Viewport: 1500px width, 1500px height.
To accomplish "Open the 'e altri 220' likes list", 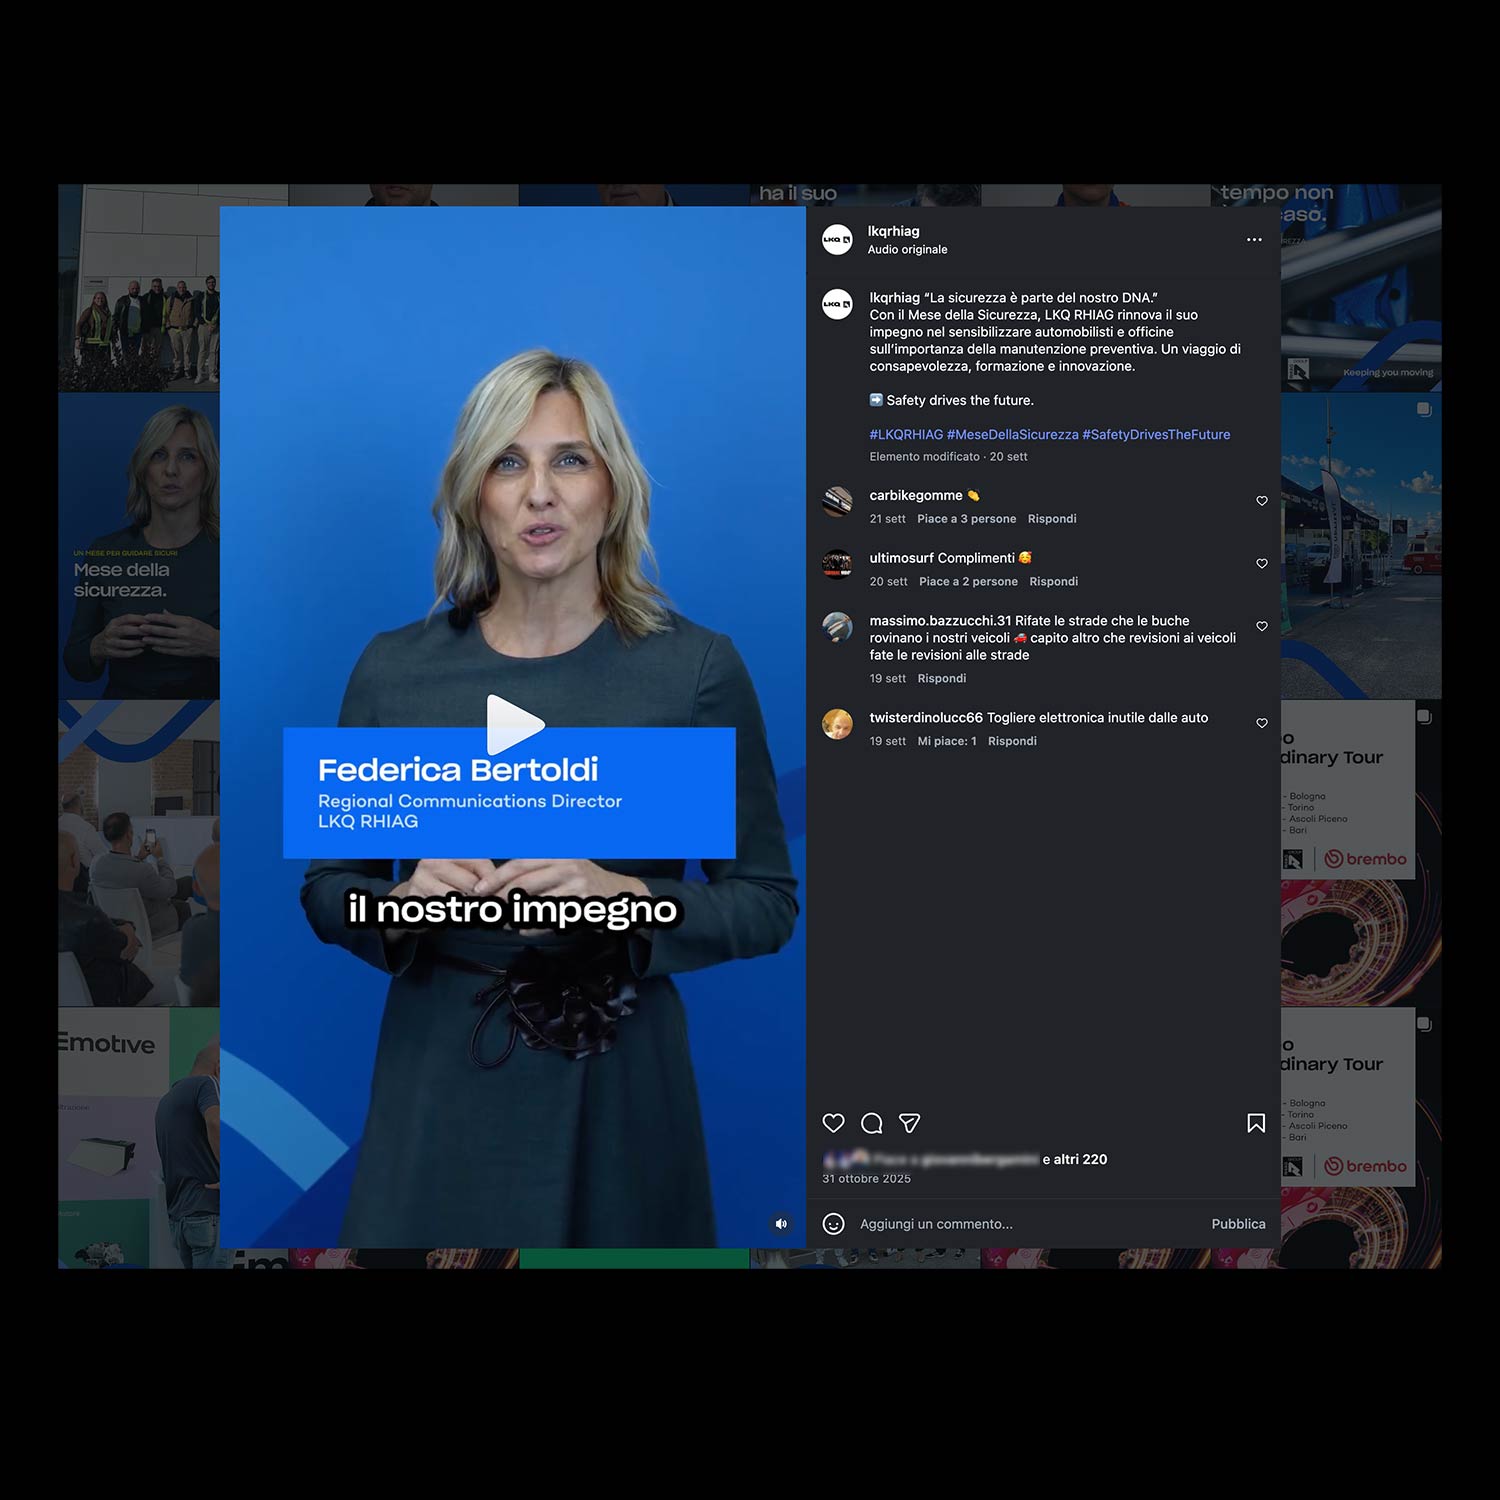I will tap(1075, 1160).
